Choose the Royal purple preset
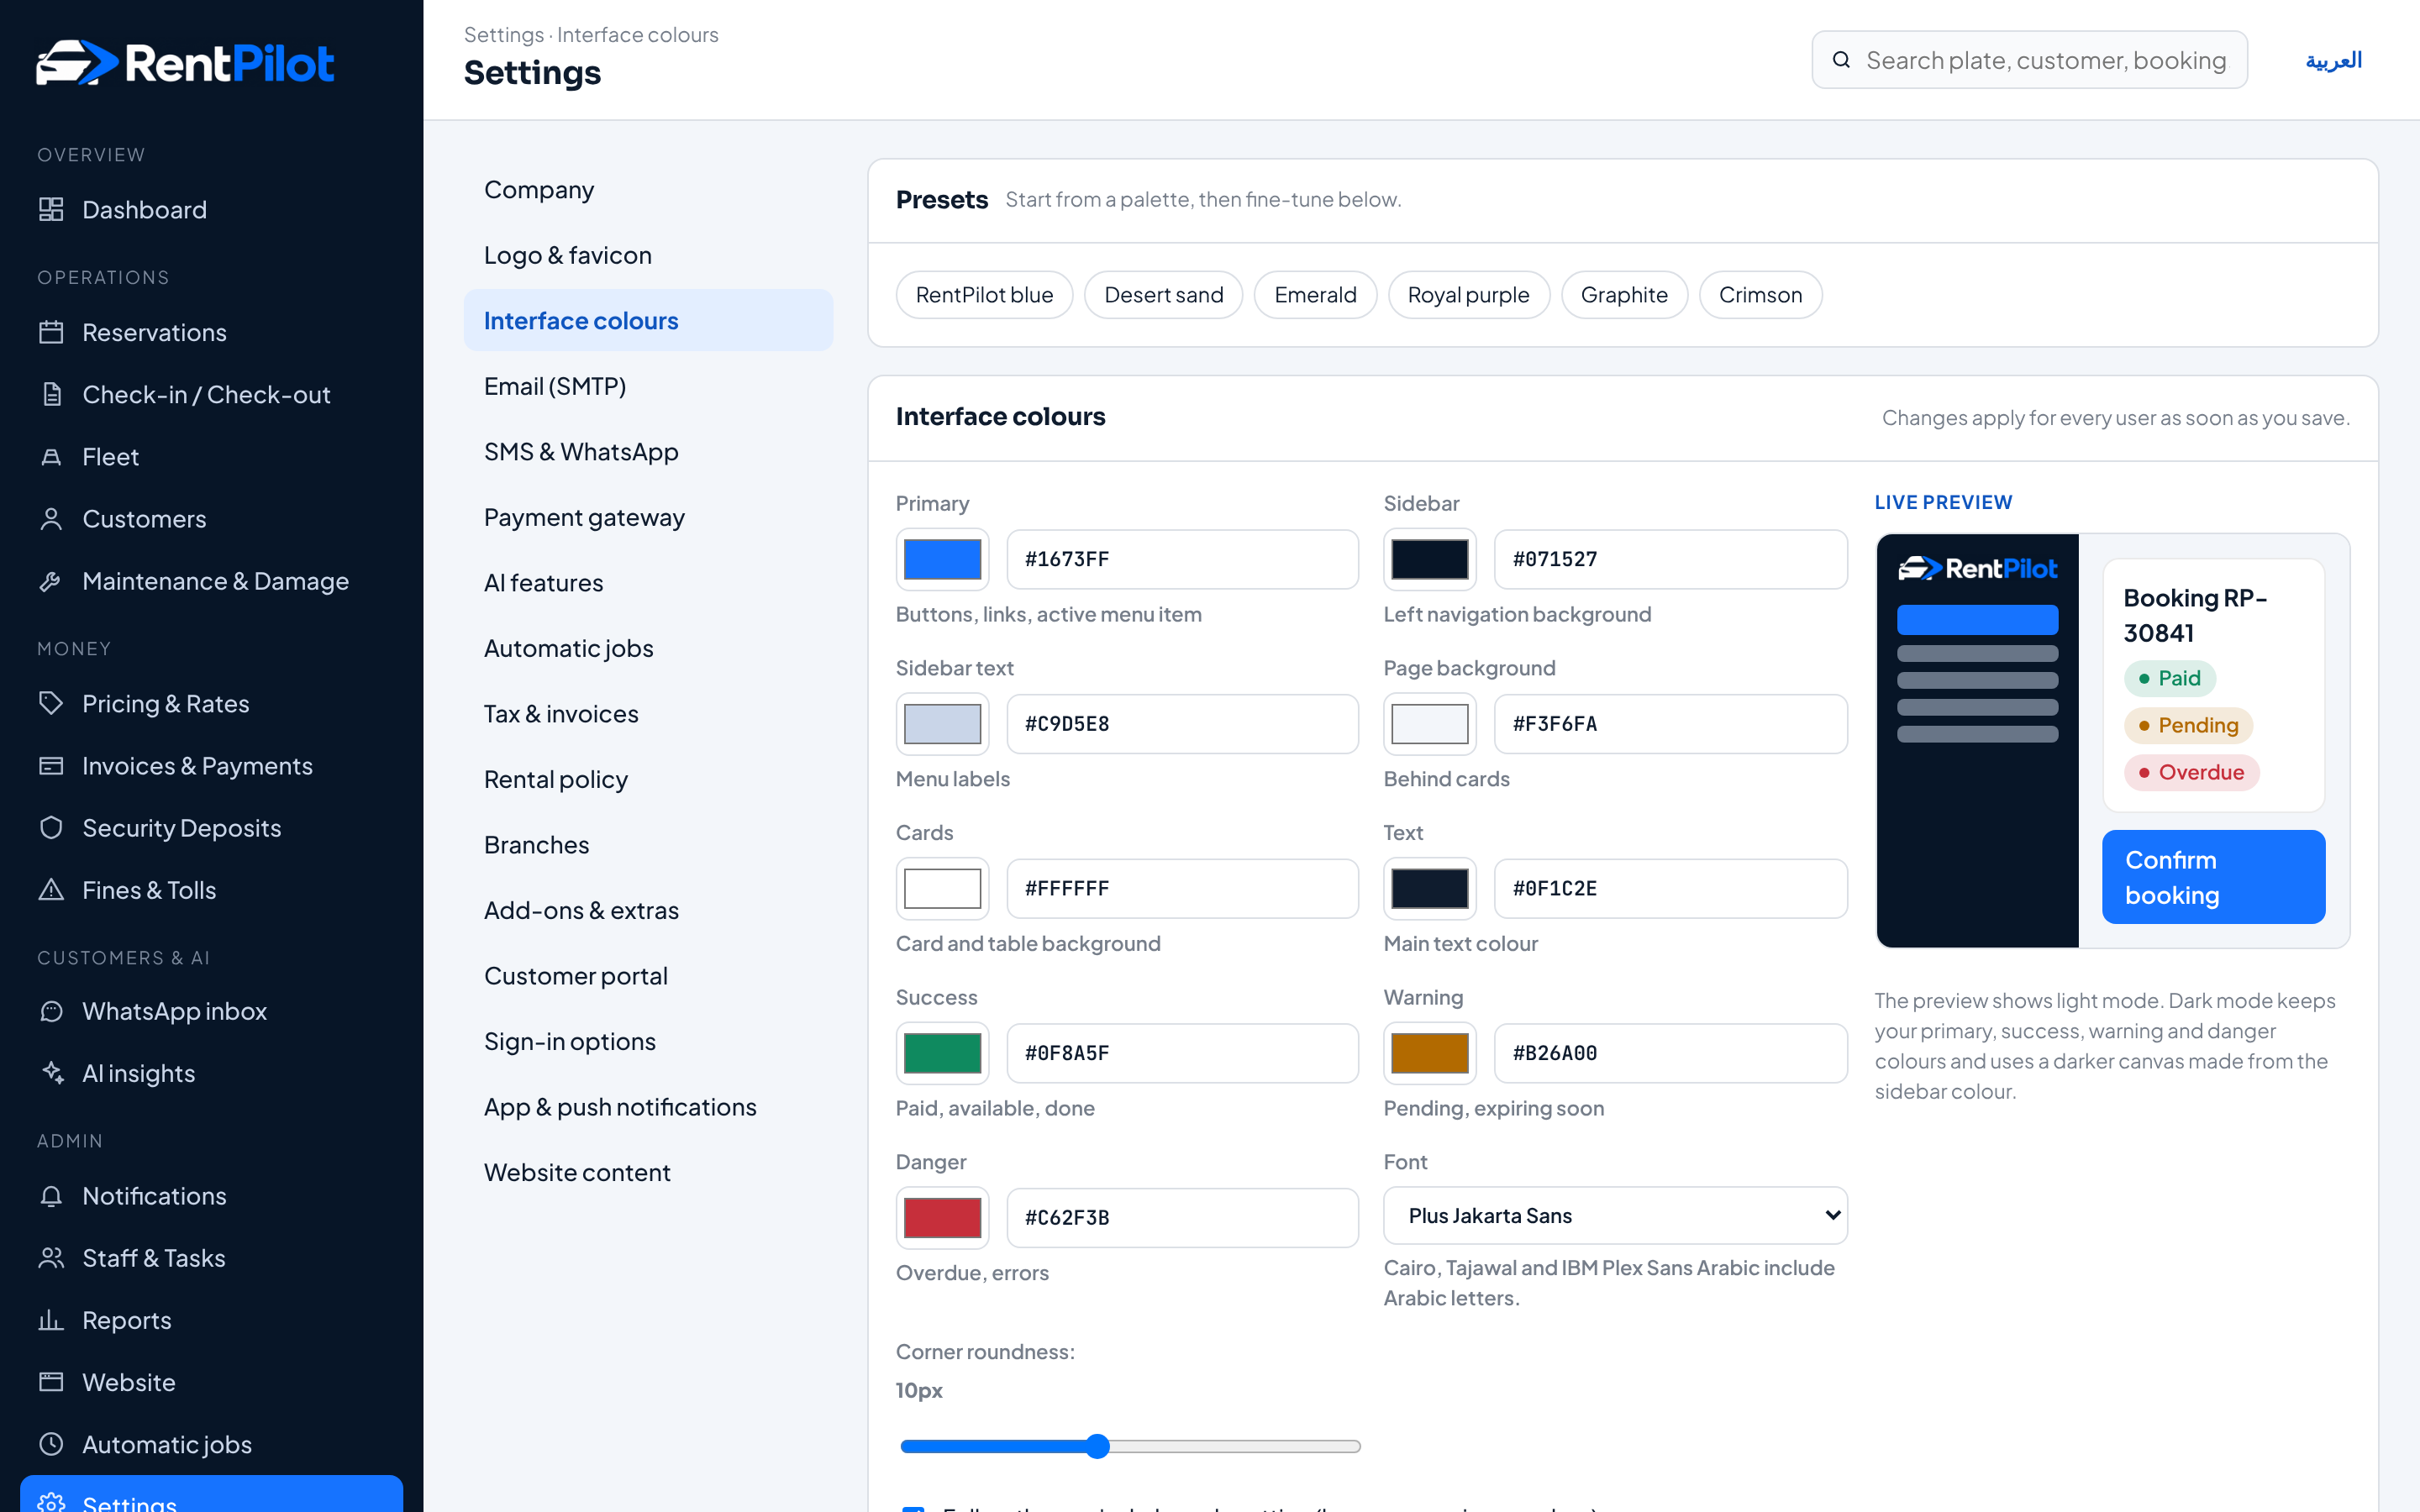 tap(1468, 295)
